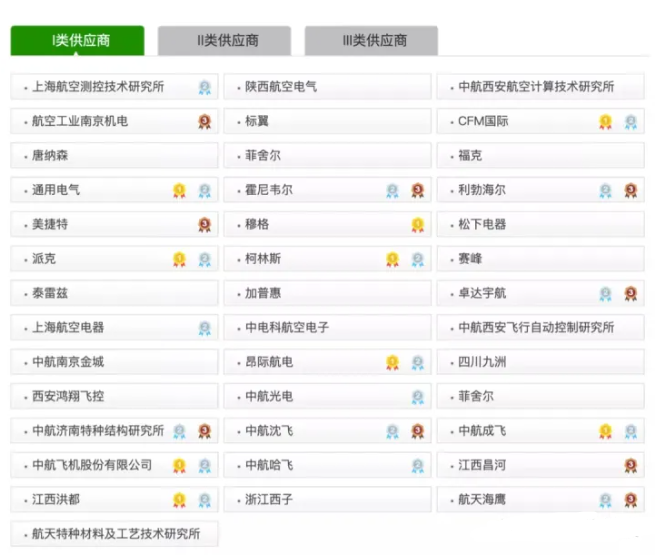Click the supplier name 江西洪都
Viewport: 664px width, 559px height.
point(56,500)
